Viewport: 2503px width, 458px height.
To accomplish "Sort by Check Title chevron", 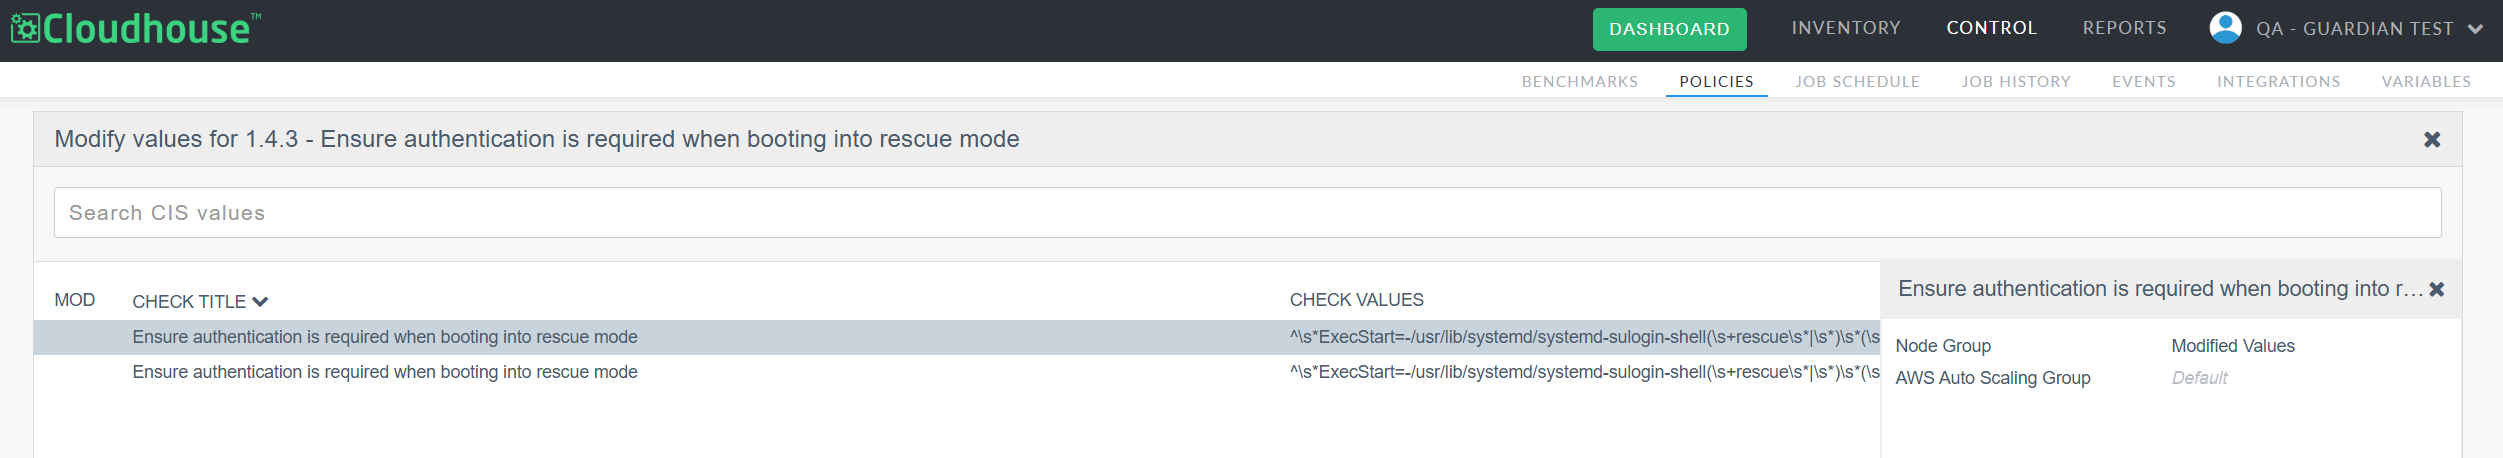I will 261,301.
